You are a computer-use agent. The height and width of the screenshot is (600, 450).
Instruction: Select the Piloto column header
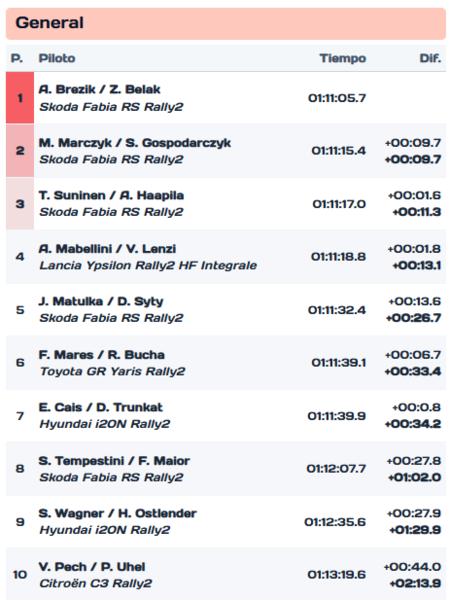(x=57, y=59)
